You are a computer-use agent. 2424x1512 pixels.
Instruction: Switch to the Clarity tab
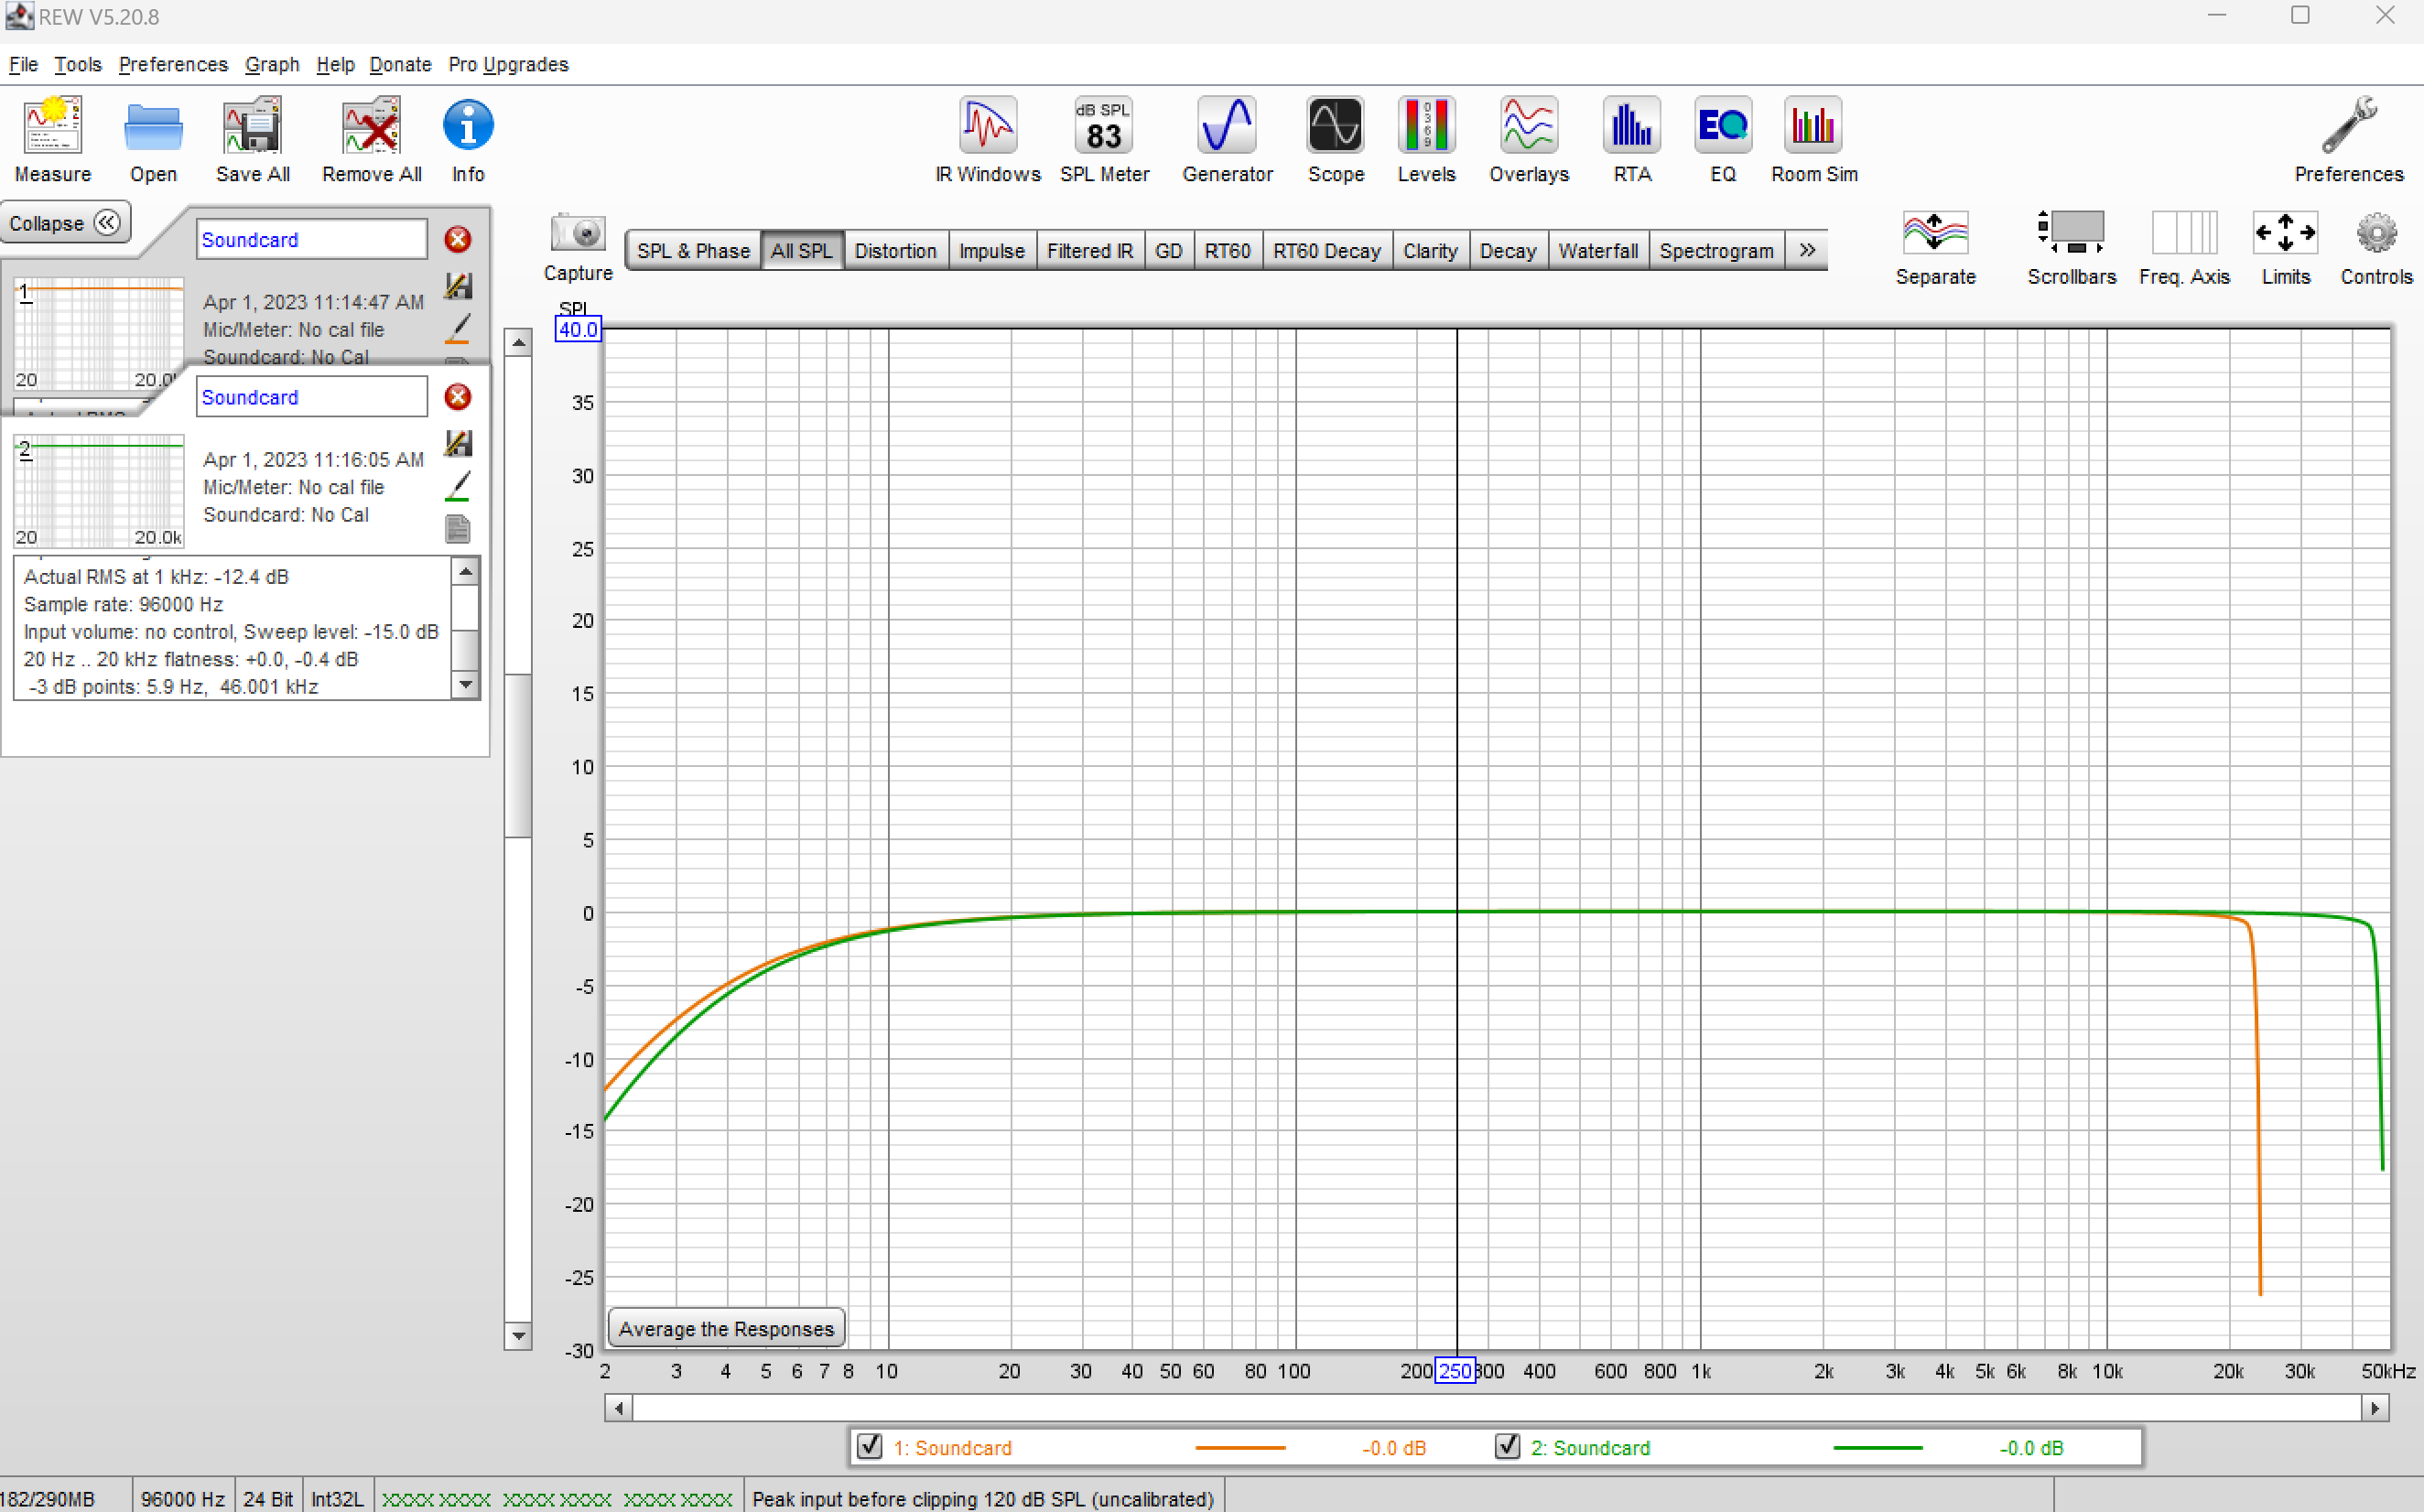coord(1429,250)
